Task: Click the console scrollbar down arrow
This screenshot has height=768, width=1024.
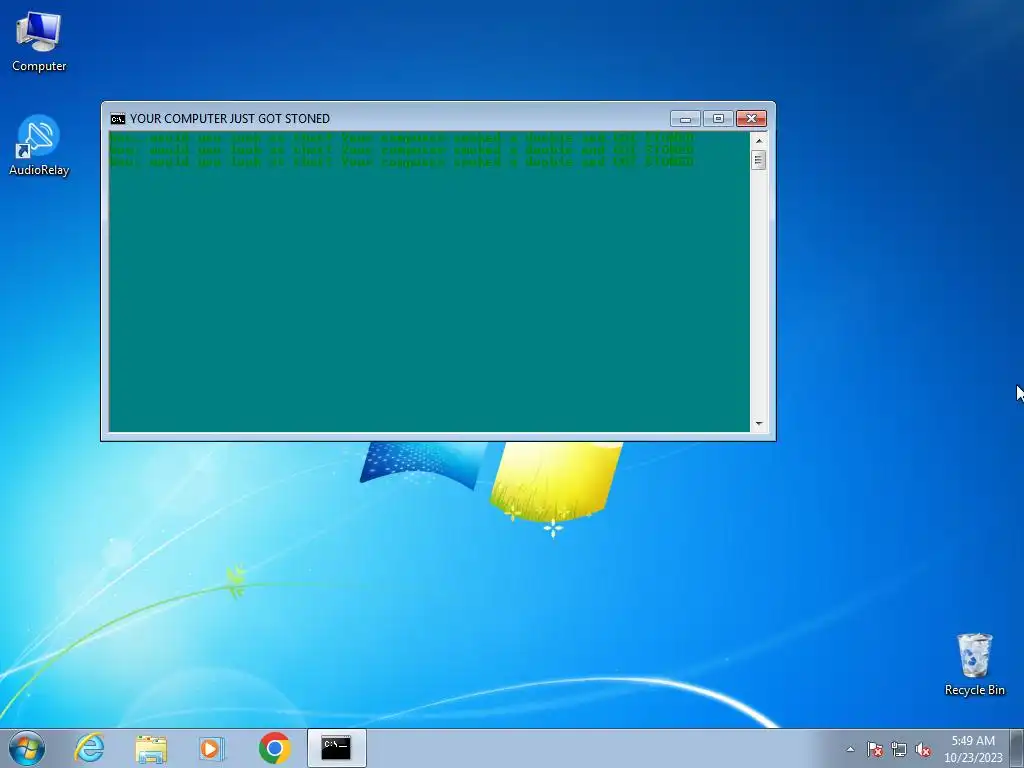Action: 758,424
